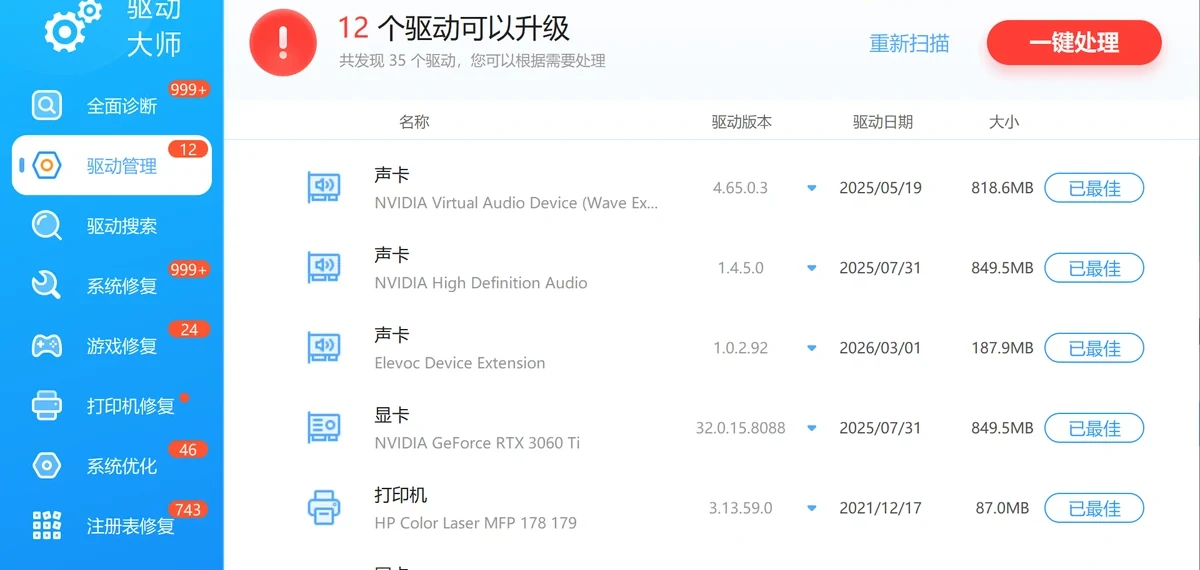Viewport: 1200px width, 570px height.
Task: Click sound card icon for Elevoc Device Extension
Action: 323,347
